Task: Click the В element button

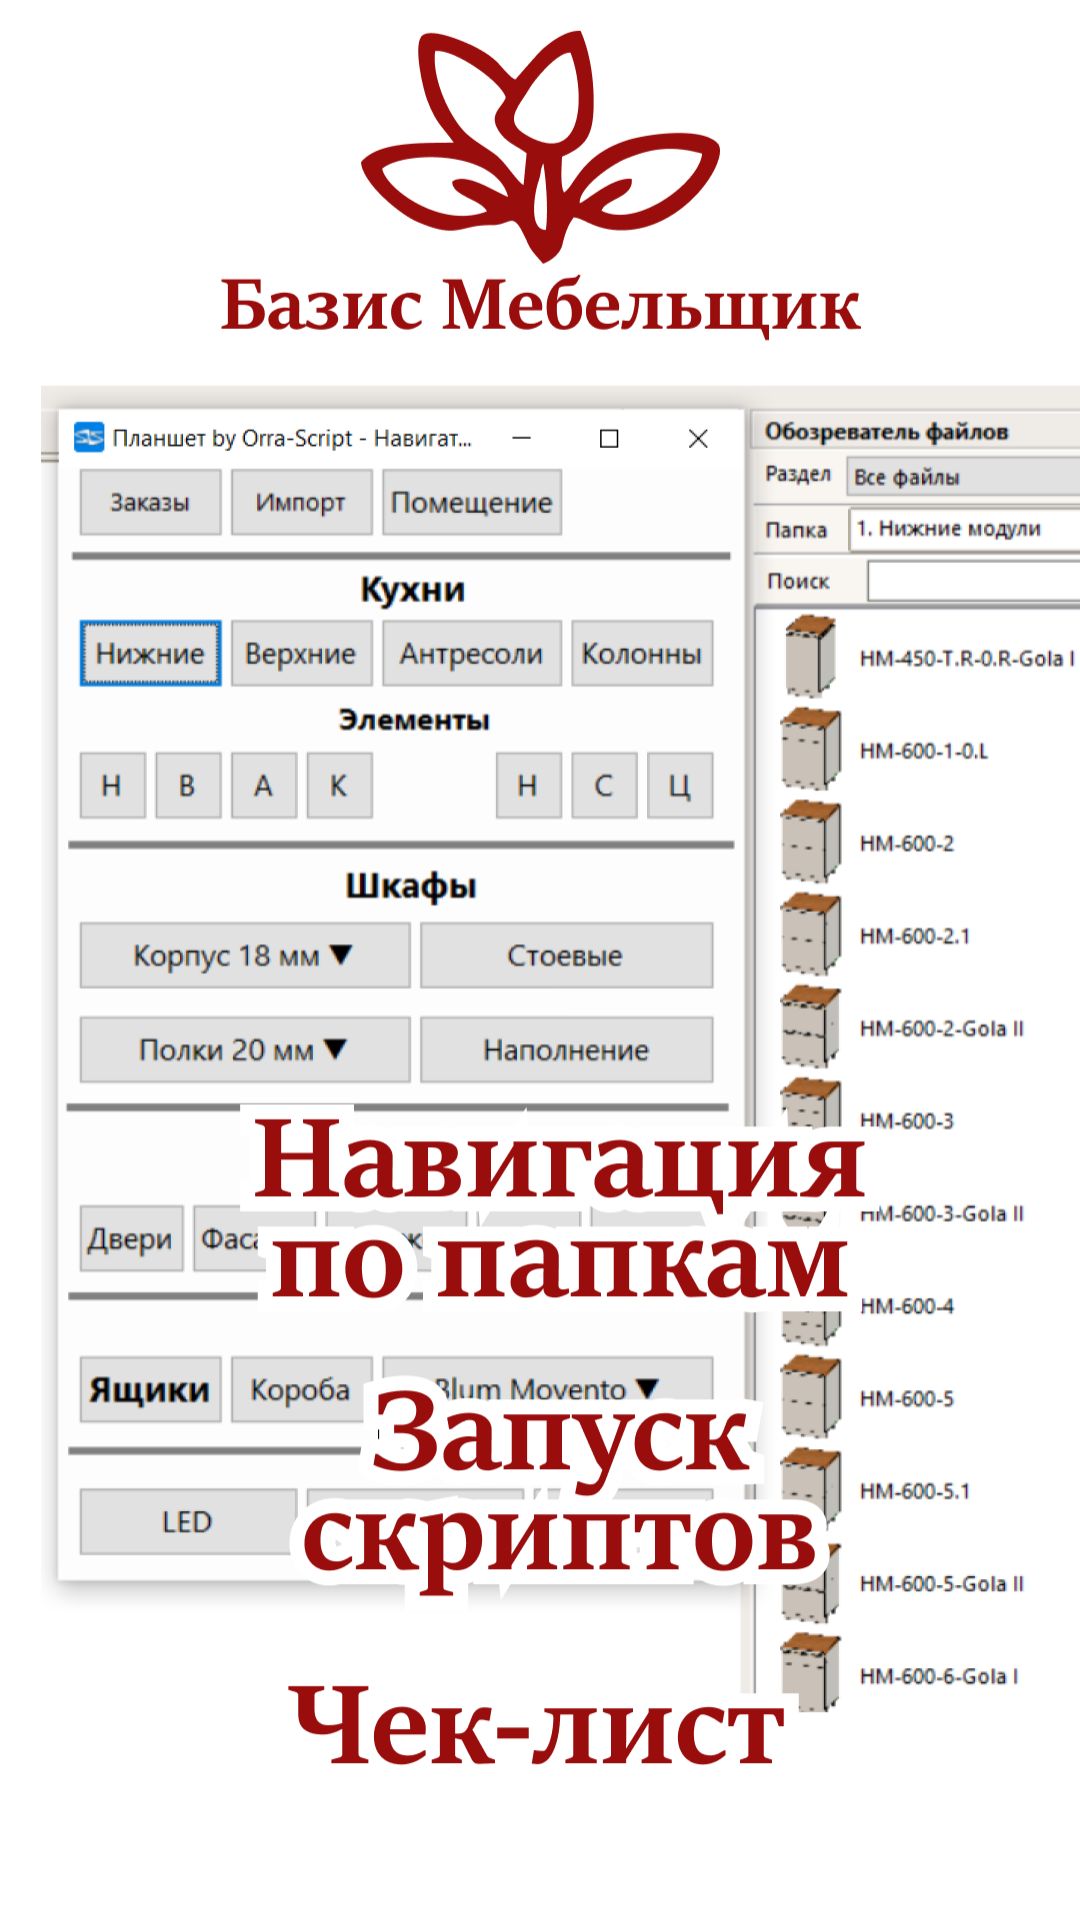Action: (188, 785)
